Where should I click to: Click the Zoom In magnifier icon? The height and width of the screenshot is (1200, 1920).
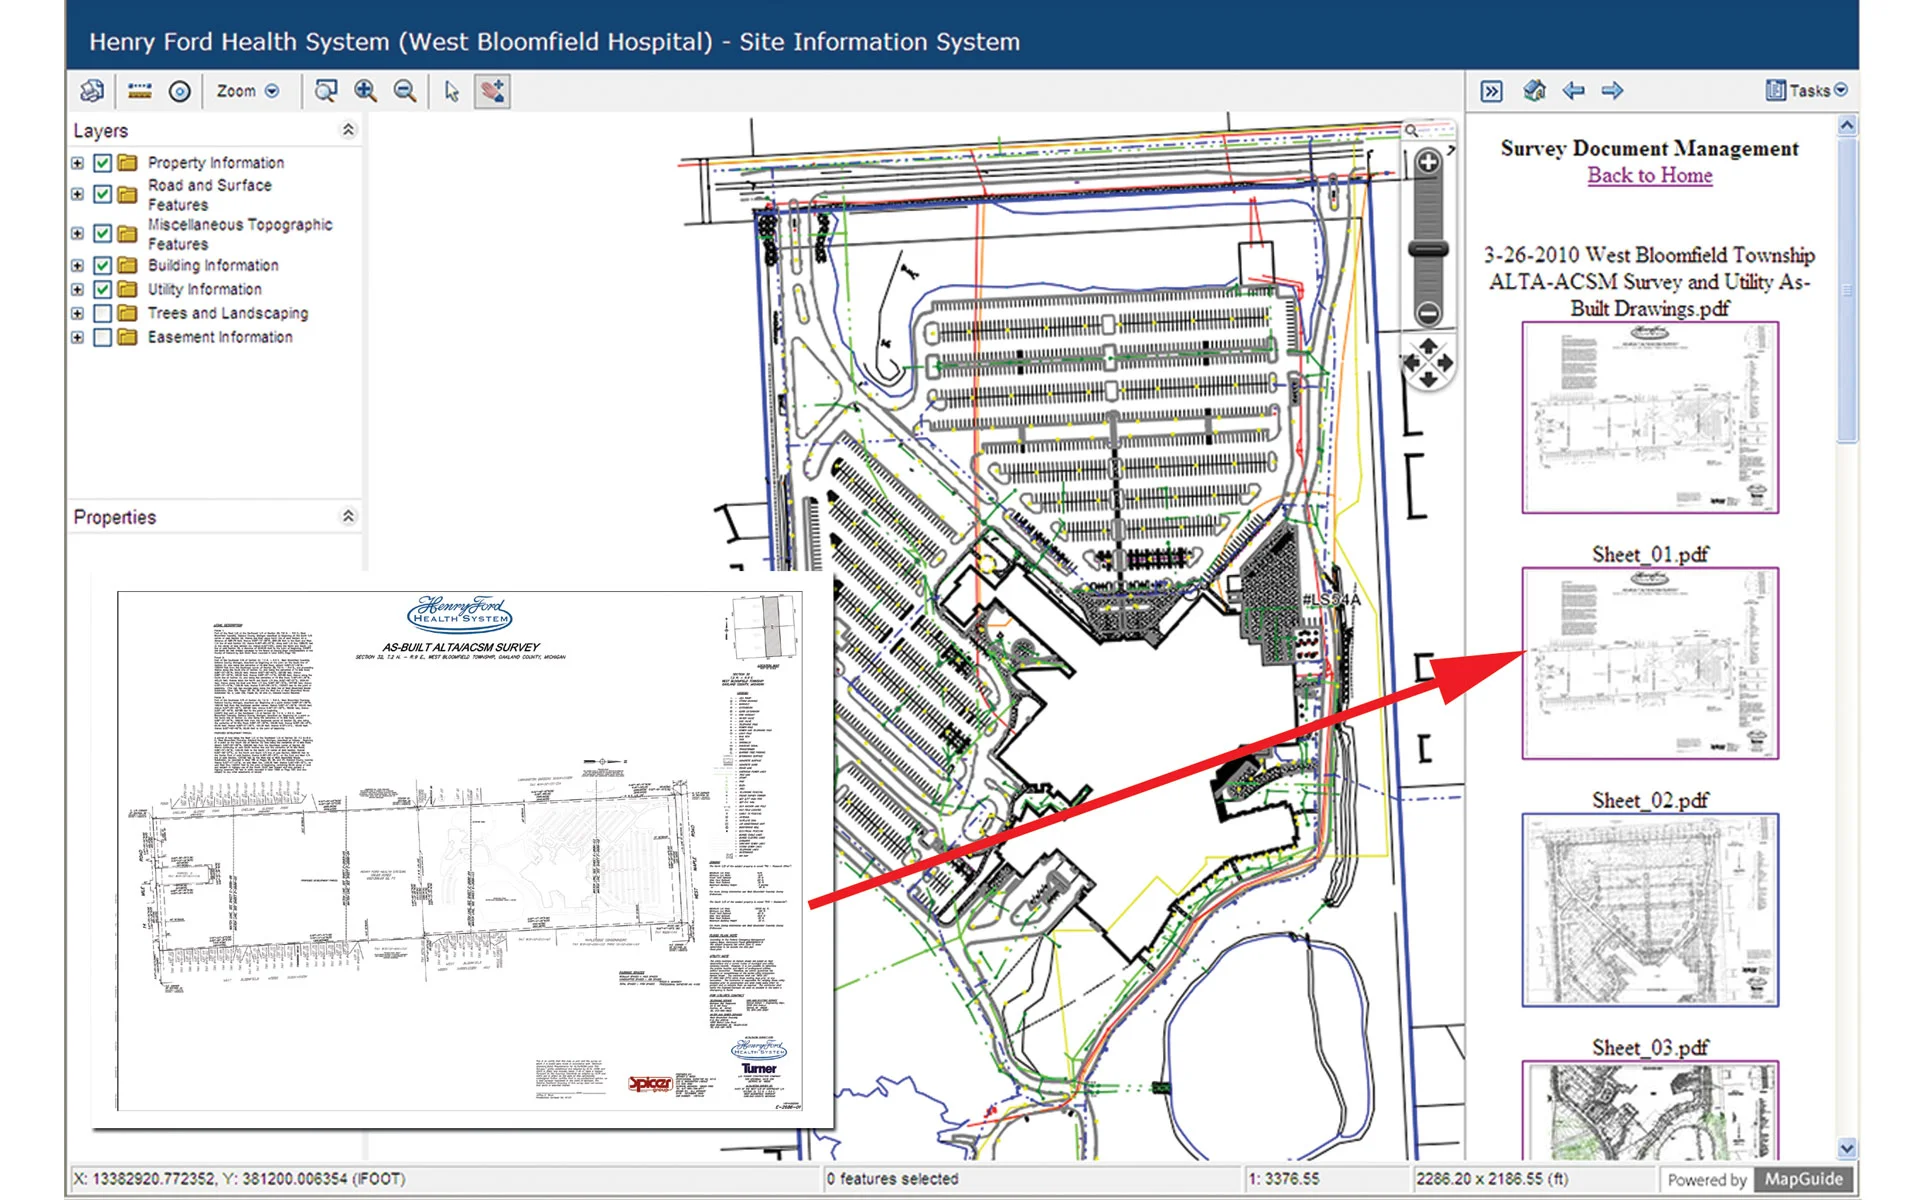point(366,91)
